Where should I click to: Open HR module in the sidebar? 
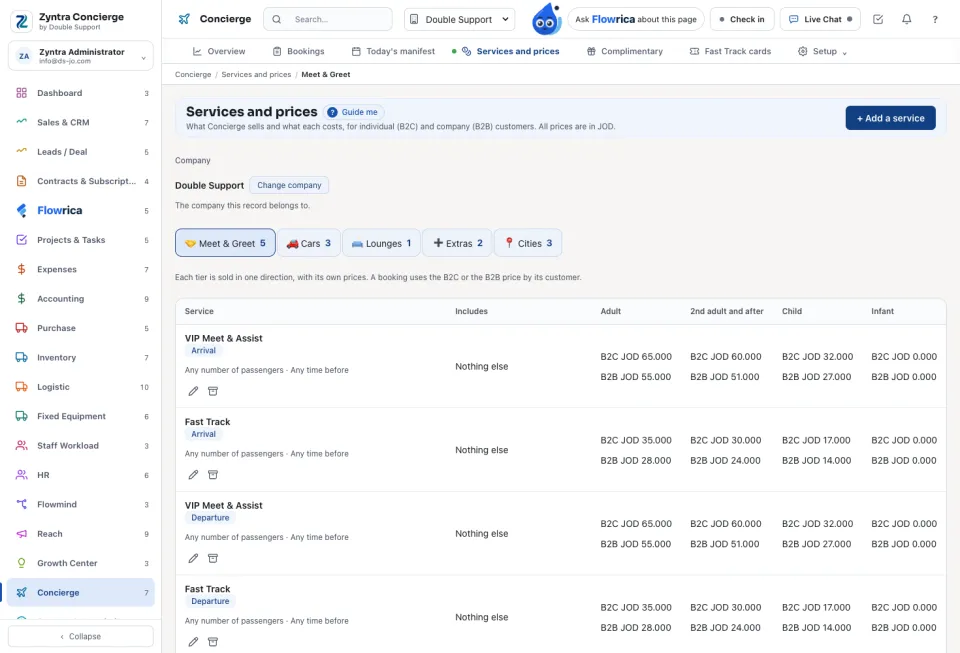pyautogui.click(x=81, y=475)
